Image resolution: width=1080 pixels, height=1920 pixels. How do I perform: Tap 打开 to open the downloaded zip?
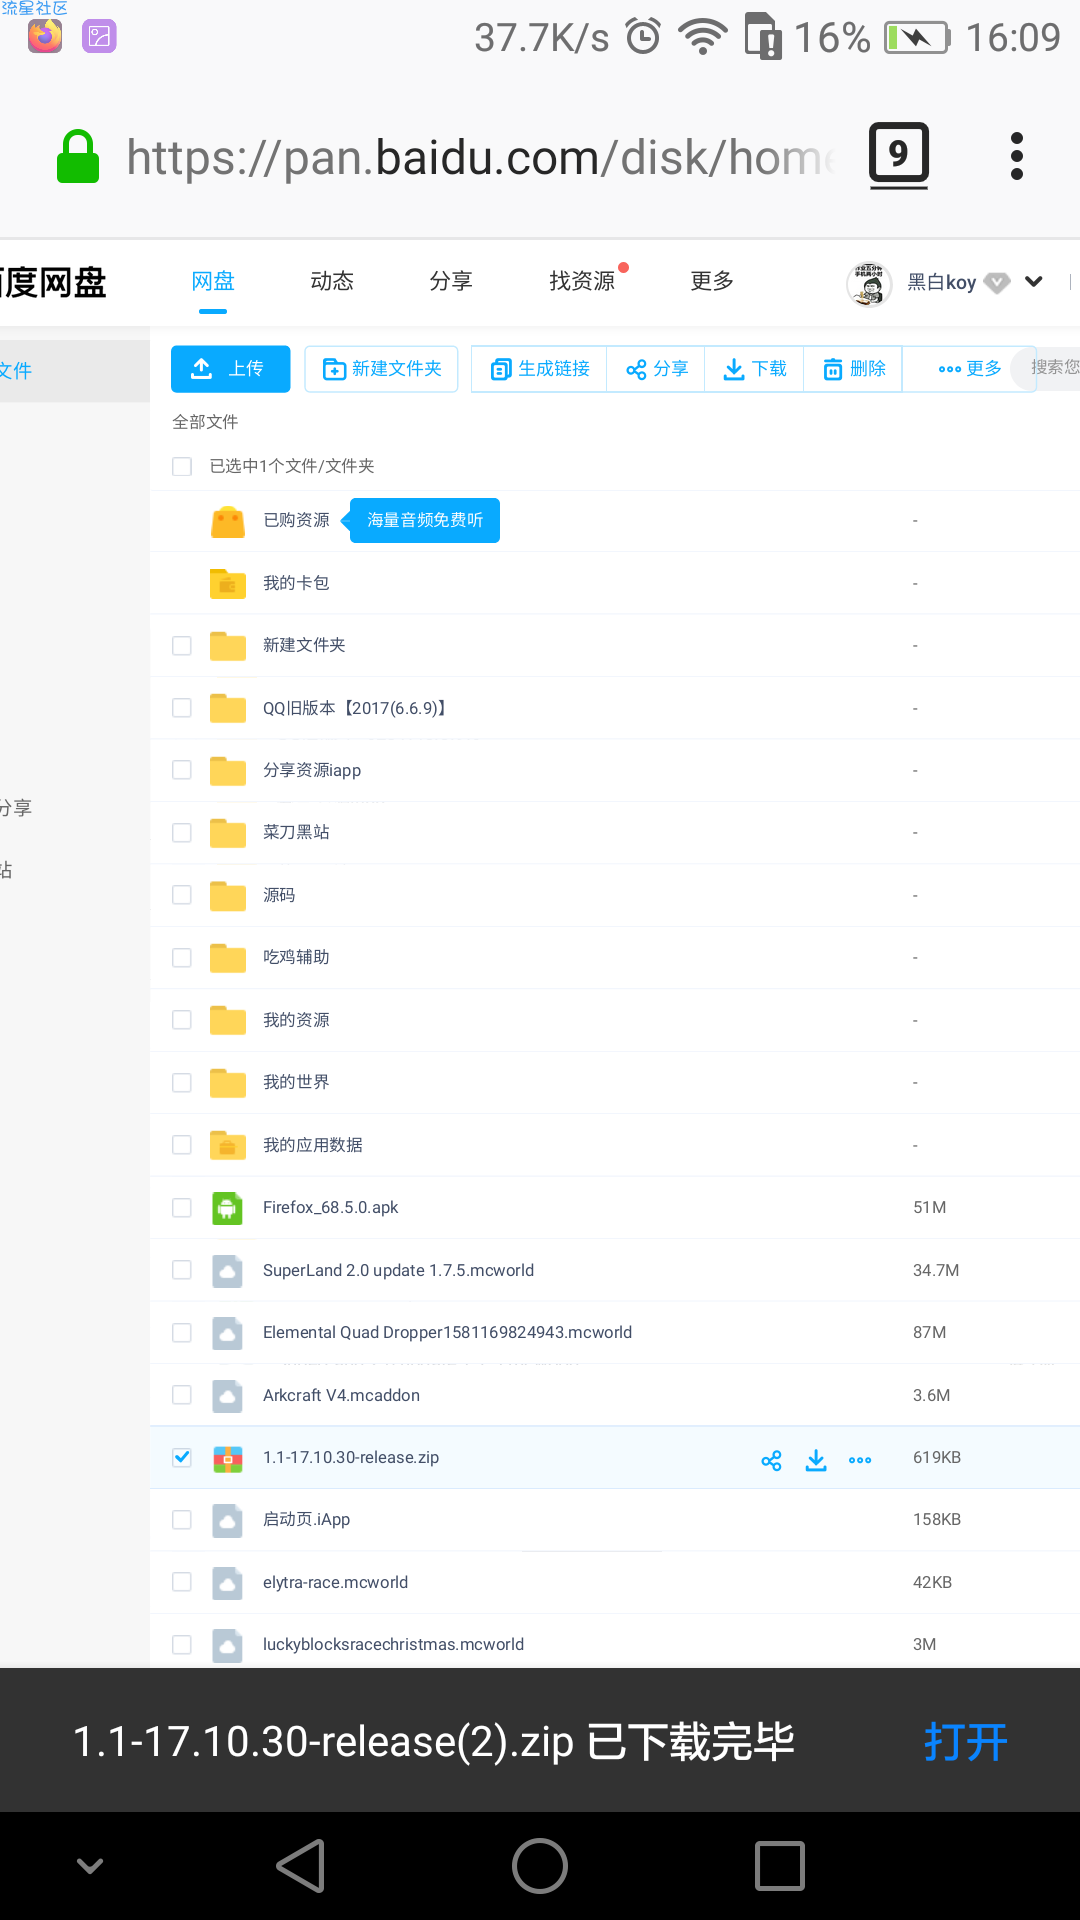966,1742
